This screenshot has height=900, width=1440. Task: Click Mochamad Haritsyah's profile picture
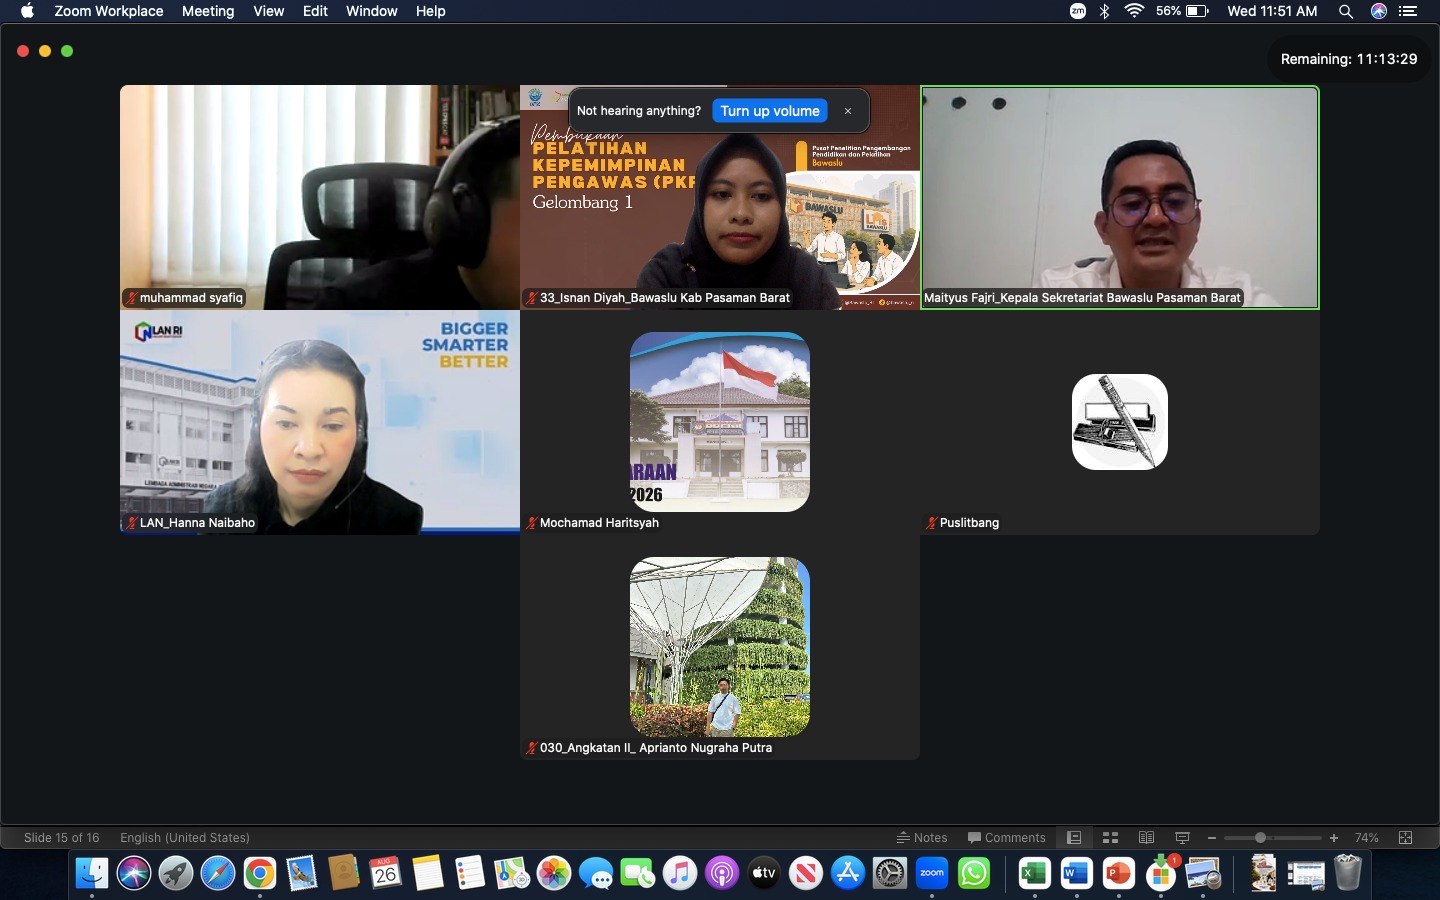point(720,422)
